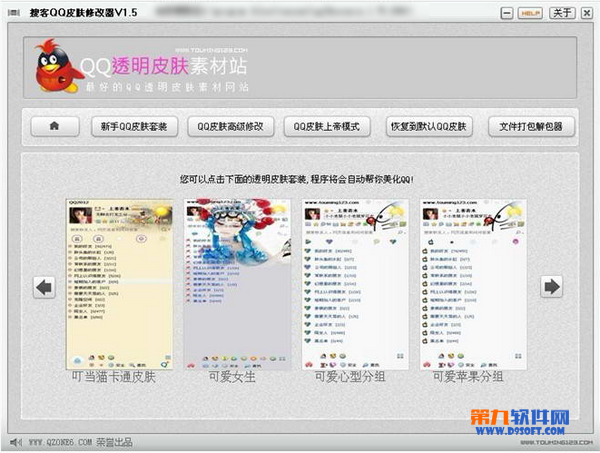The image size is (600, 453).
Task: Switch to QQ皮肤上帝模式
Action: [327, 126]
